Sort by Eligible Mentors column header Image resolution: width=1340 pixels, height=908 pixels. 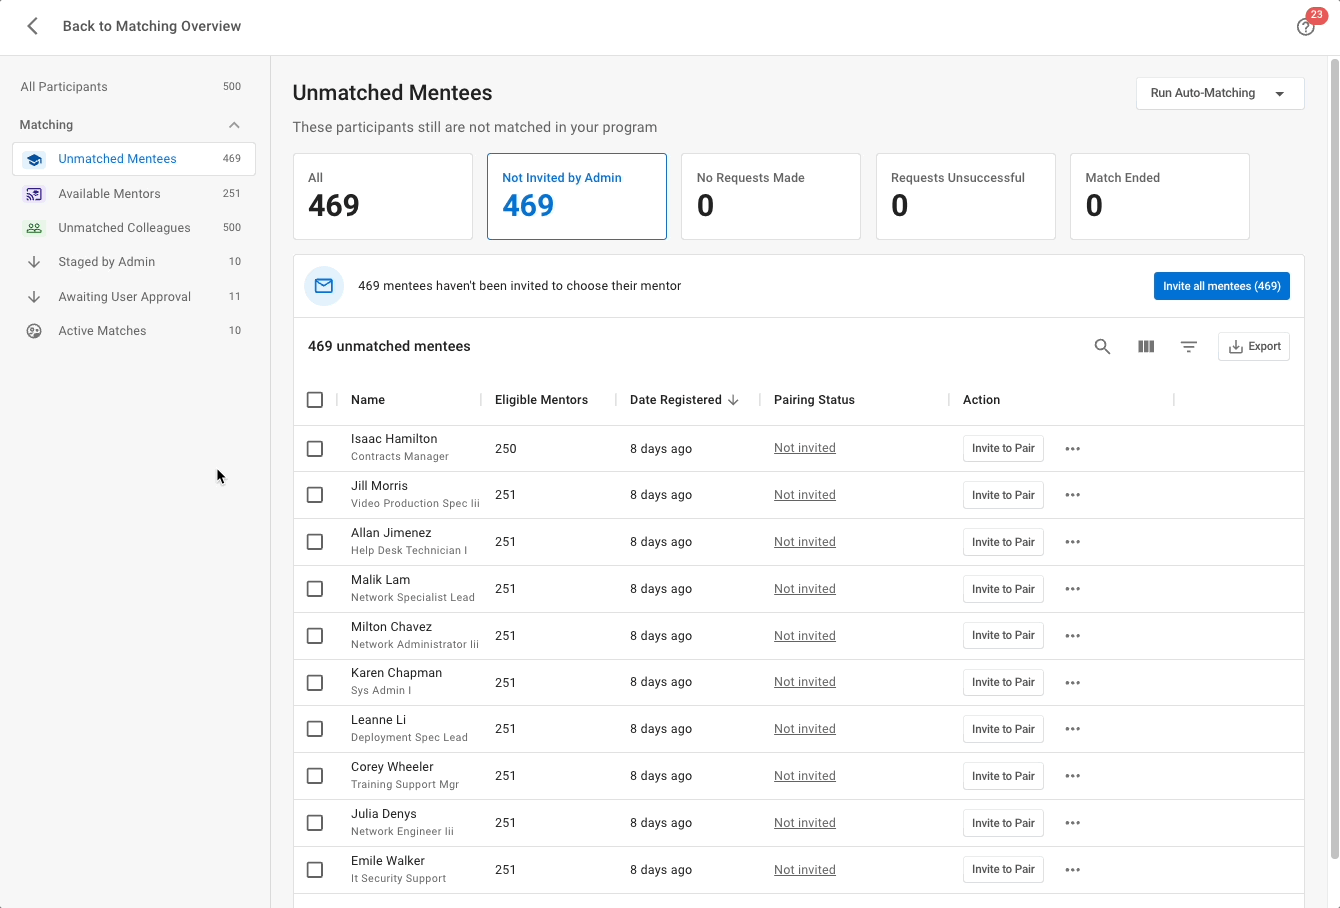541,400
